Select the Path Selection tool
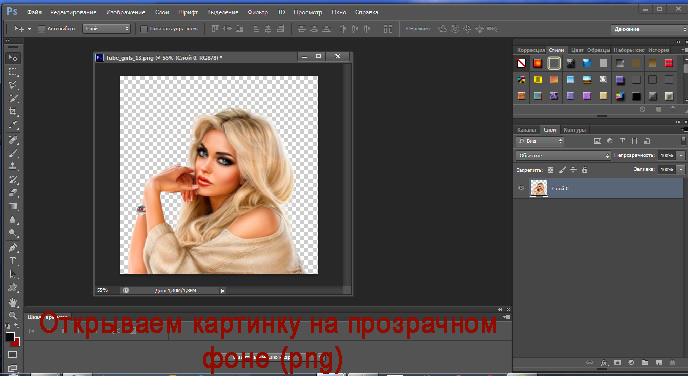 click(13, 275)
